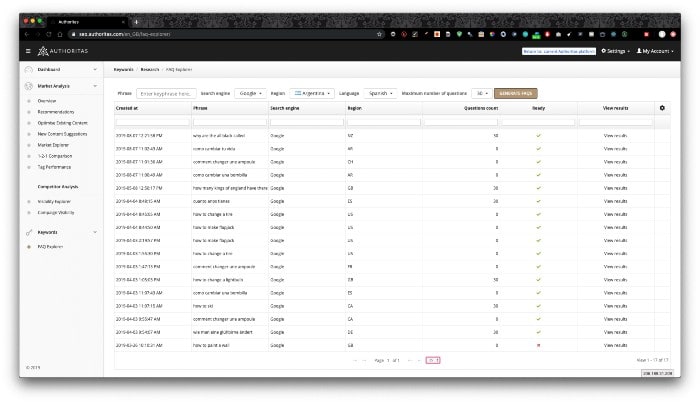This screenshot has width=700, height=403.
Task: Click the My Account person icon
Action: pos(639,51)
